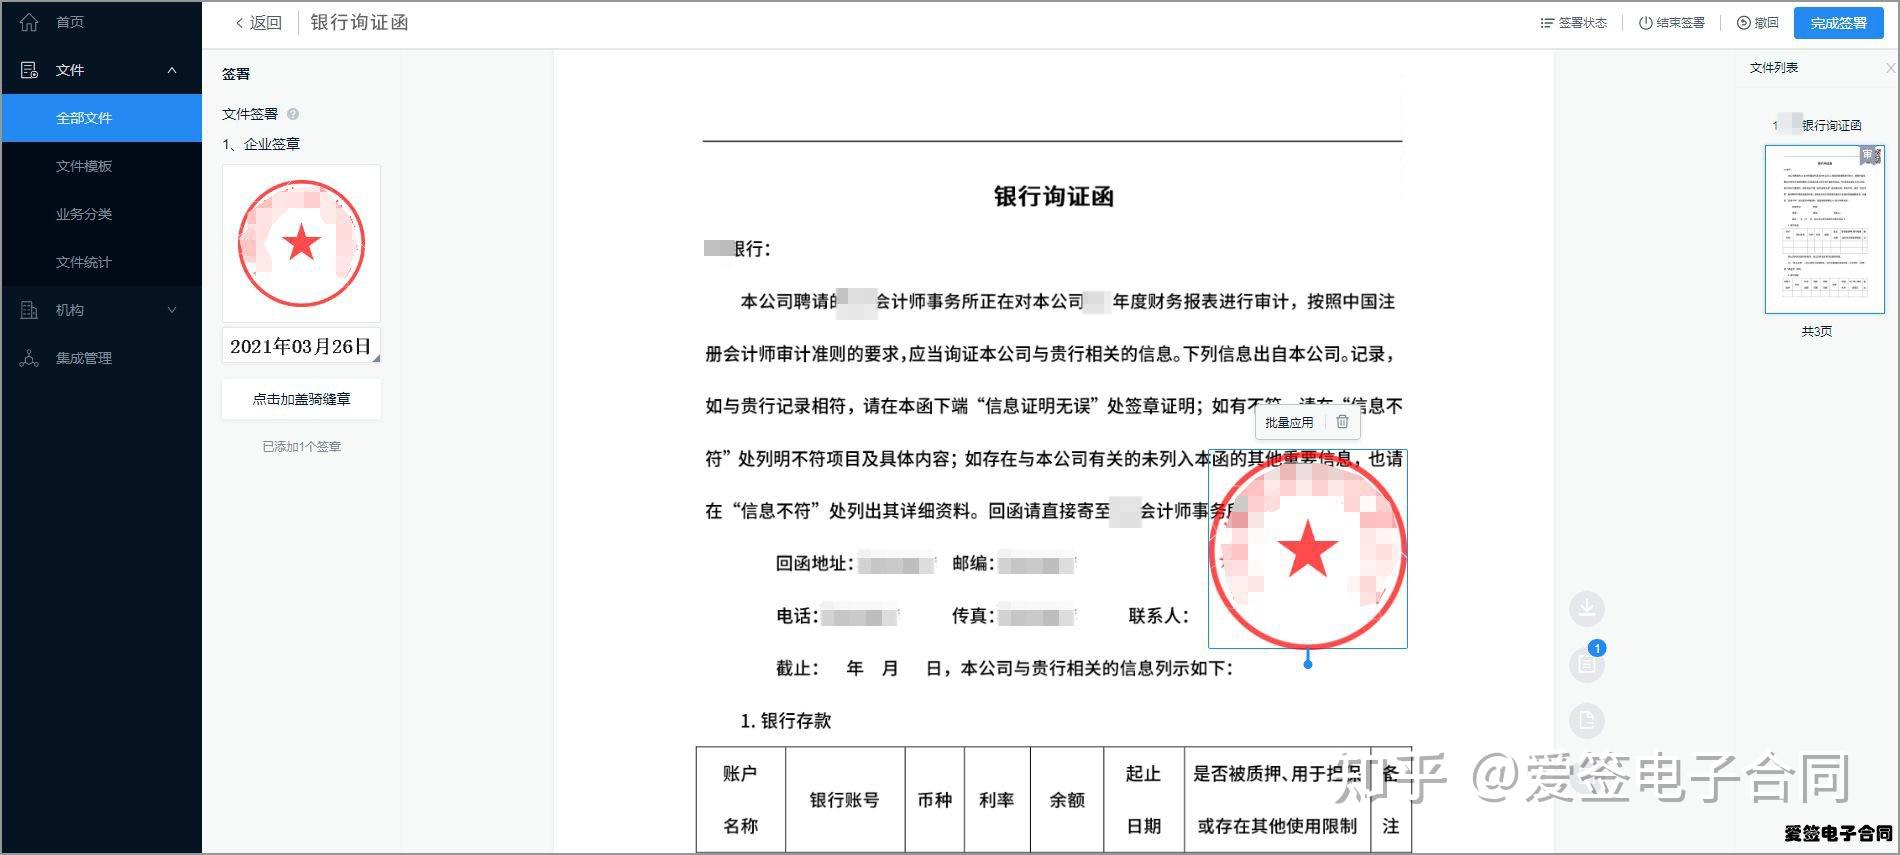
Task: Collapse the 文件 menu chevron
Action: (x=172, y=70)
